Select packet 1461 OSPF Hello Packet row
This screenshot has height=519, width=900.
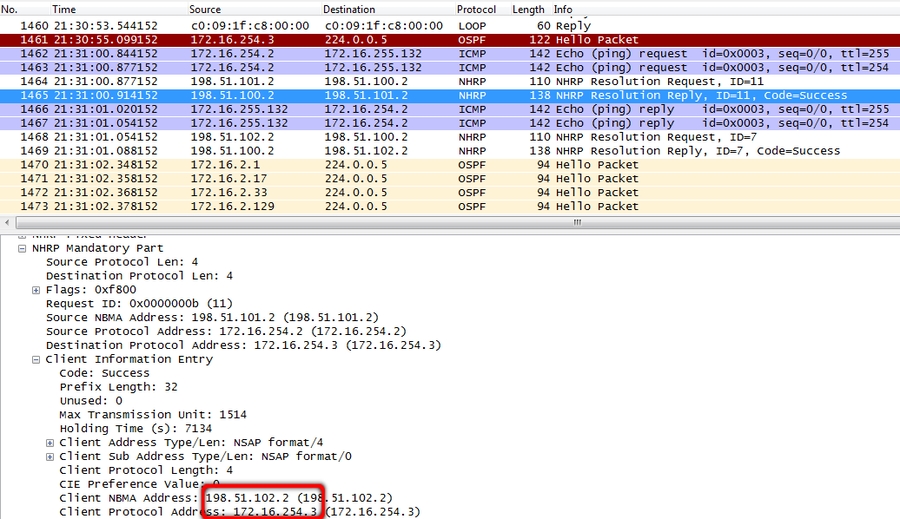[400, 39]
